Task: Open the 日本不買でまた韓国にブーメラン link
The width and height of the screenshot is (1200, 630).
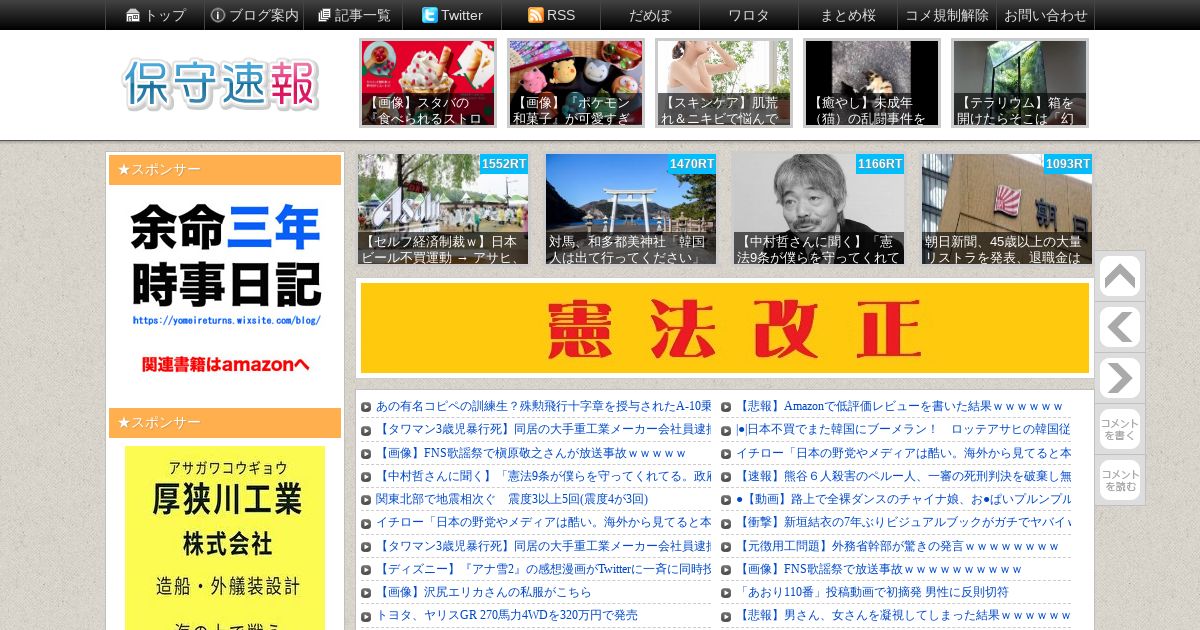Action: (x=903, y=429)
